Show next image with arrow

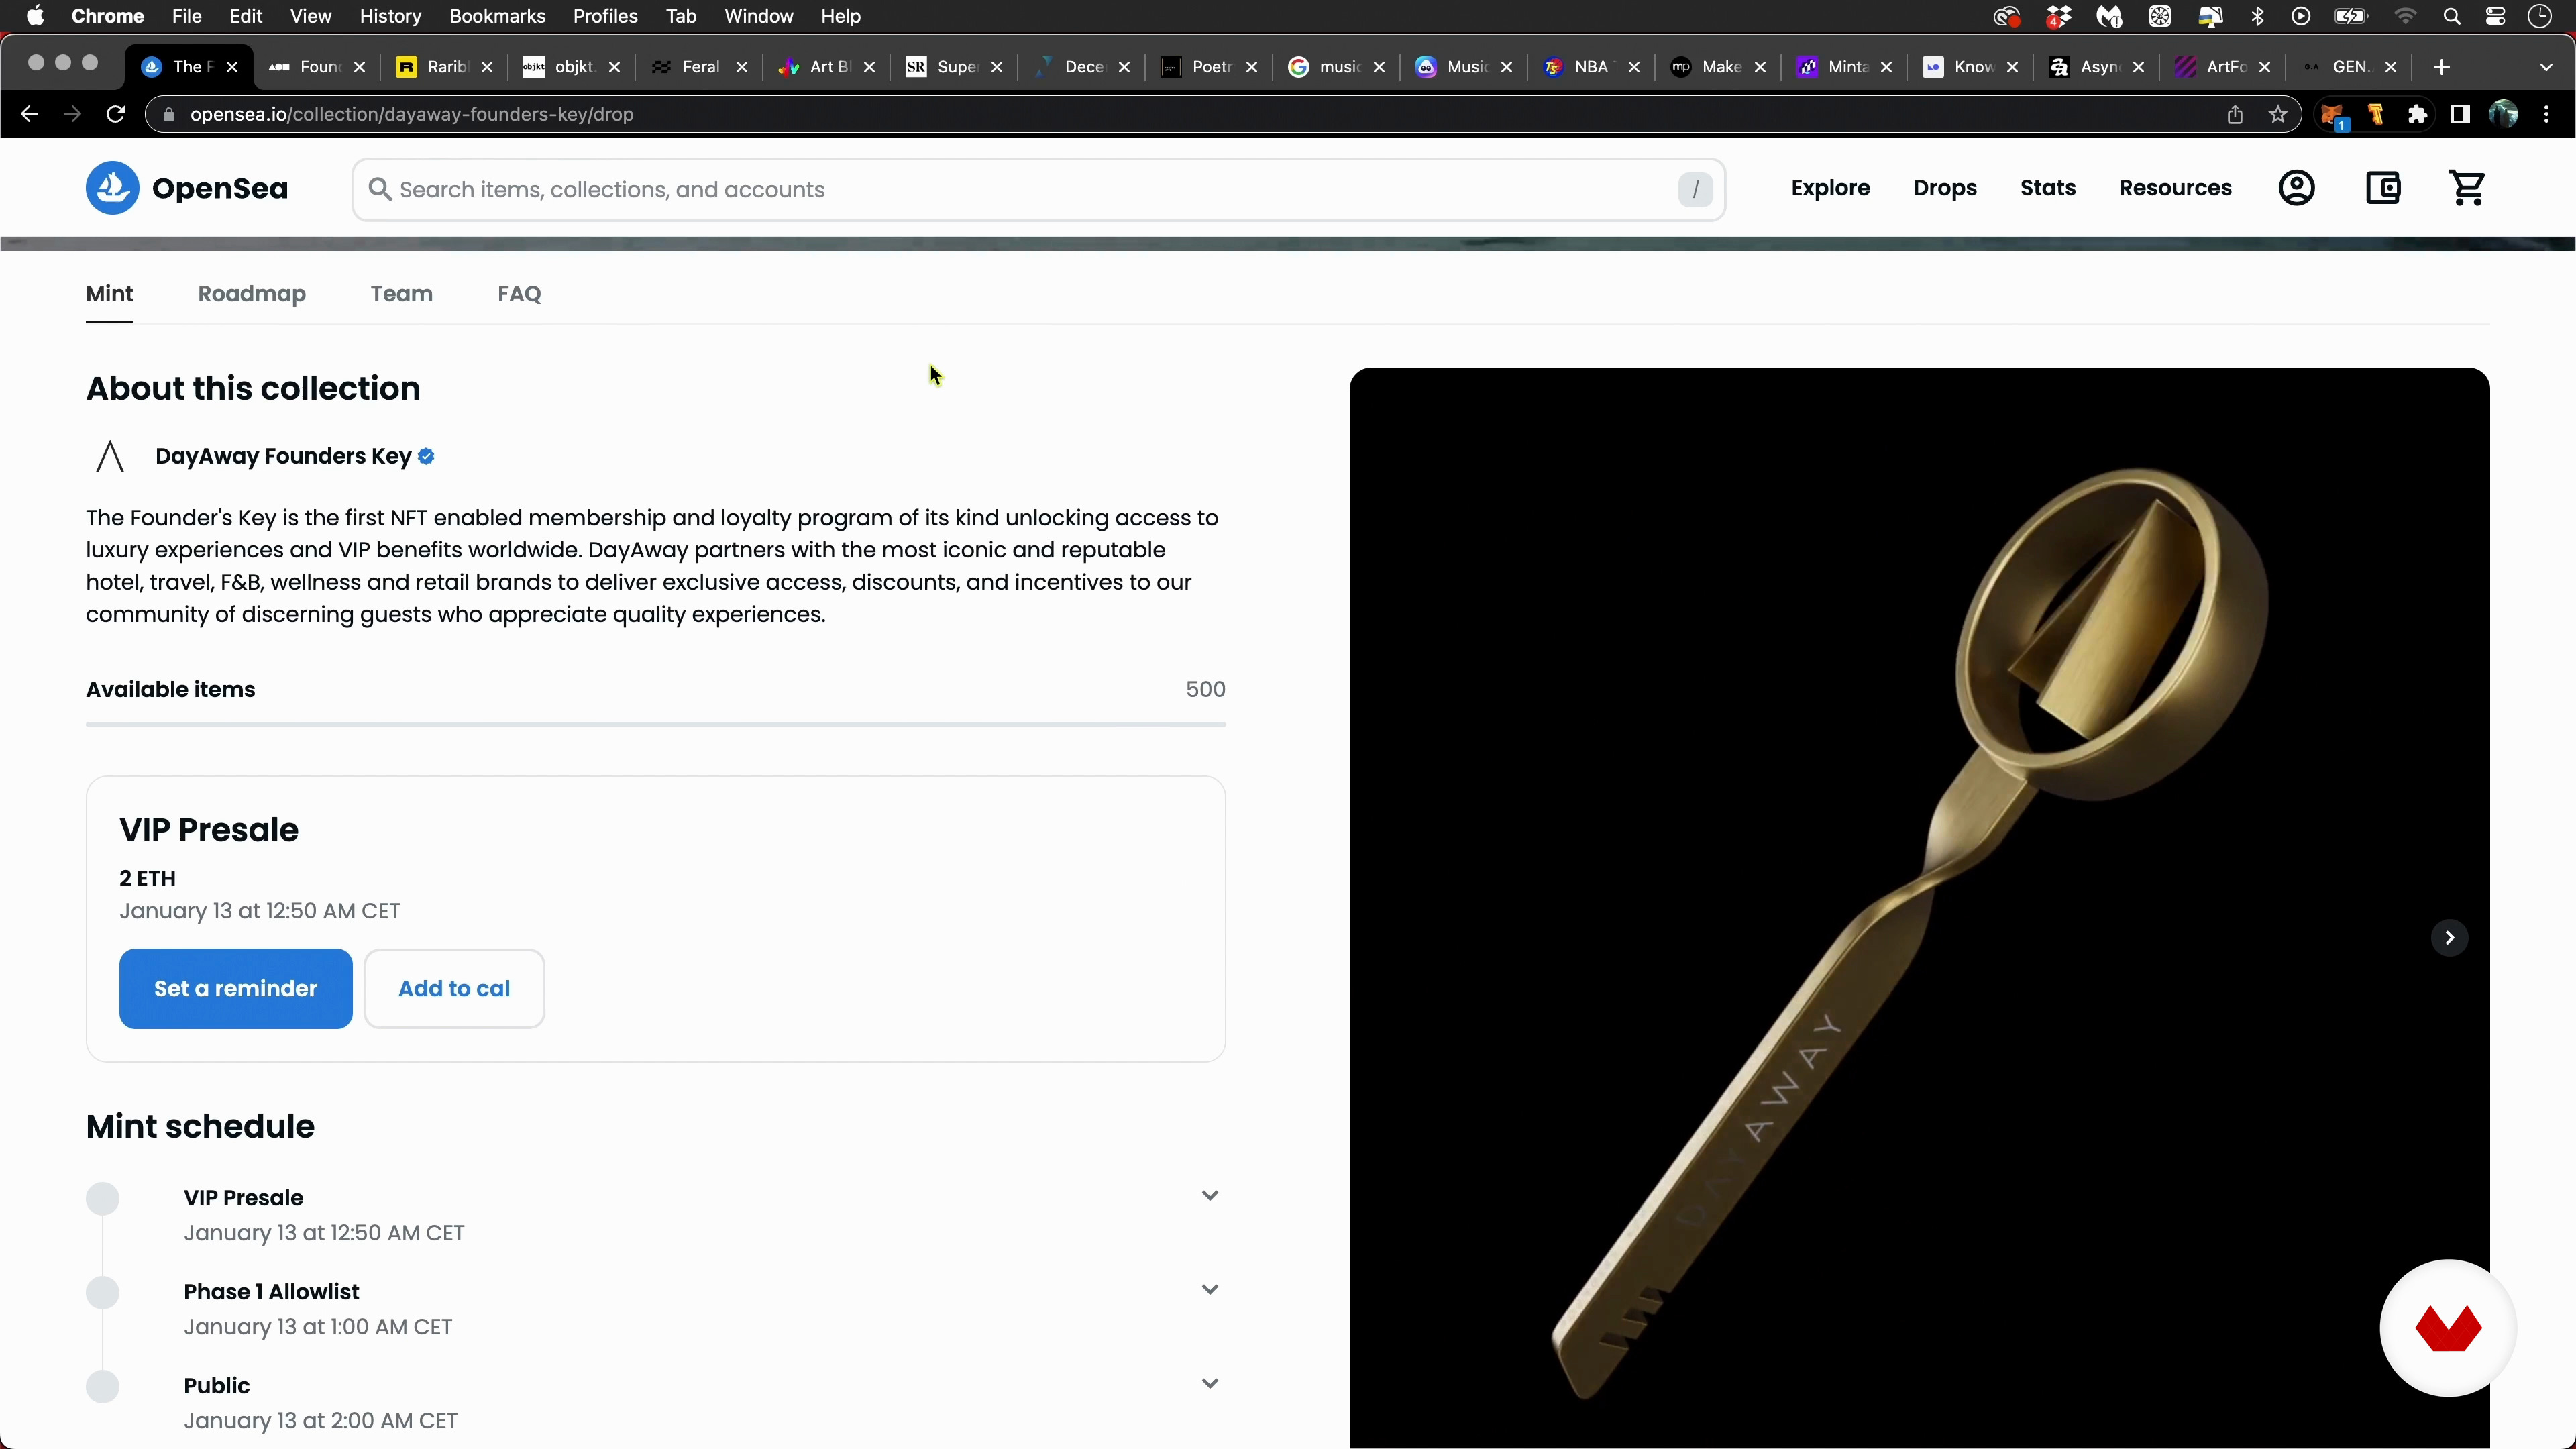coord(2449,938)
